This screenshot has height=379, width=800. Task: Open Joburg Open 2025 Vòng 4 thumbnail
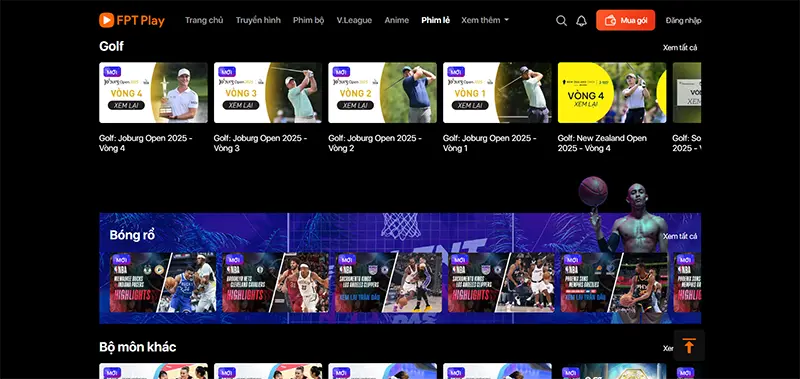click(x=153, y=93)
